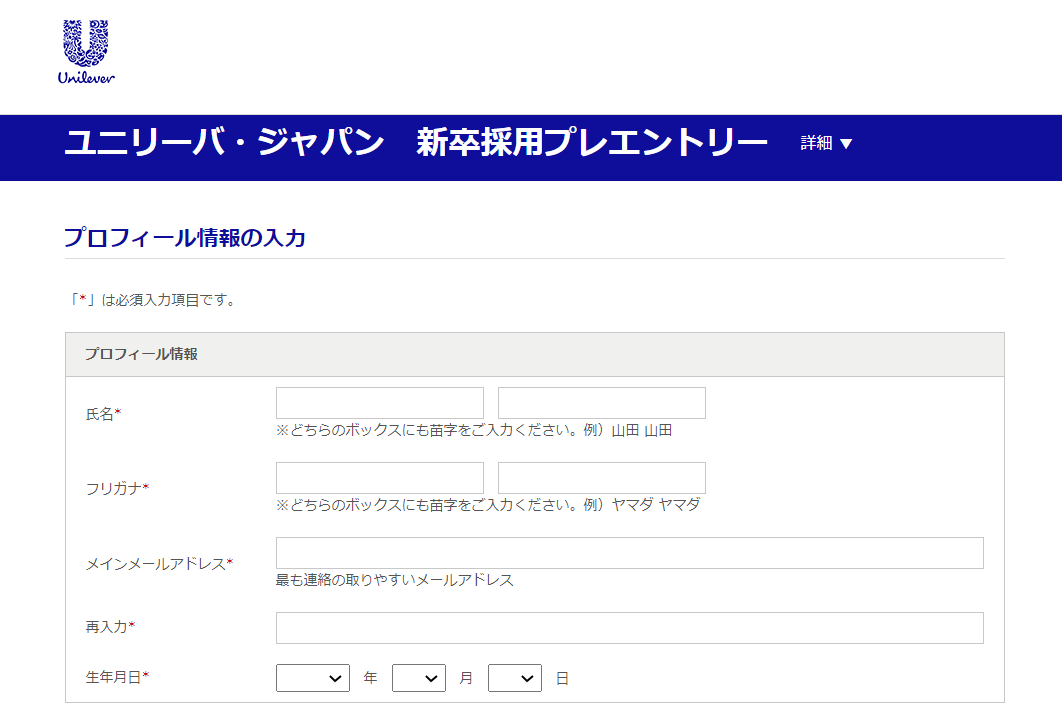Click the right フリガナ input box

(601, 478)
